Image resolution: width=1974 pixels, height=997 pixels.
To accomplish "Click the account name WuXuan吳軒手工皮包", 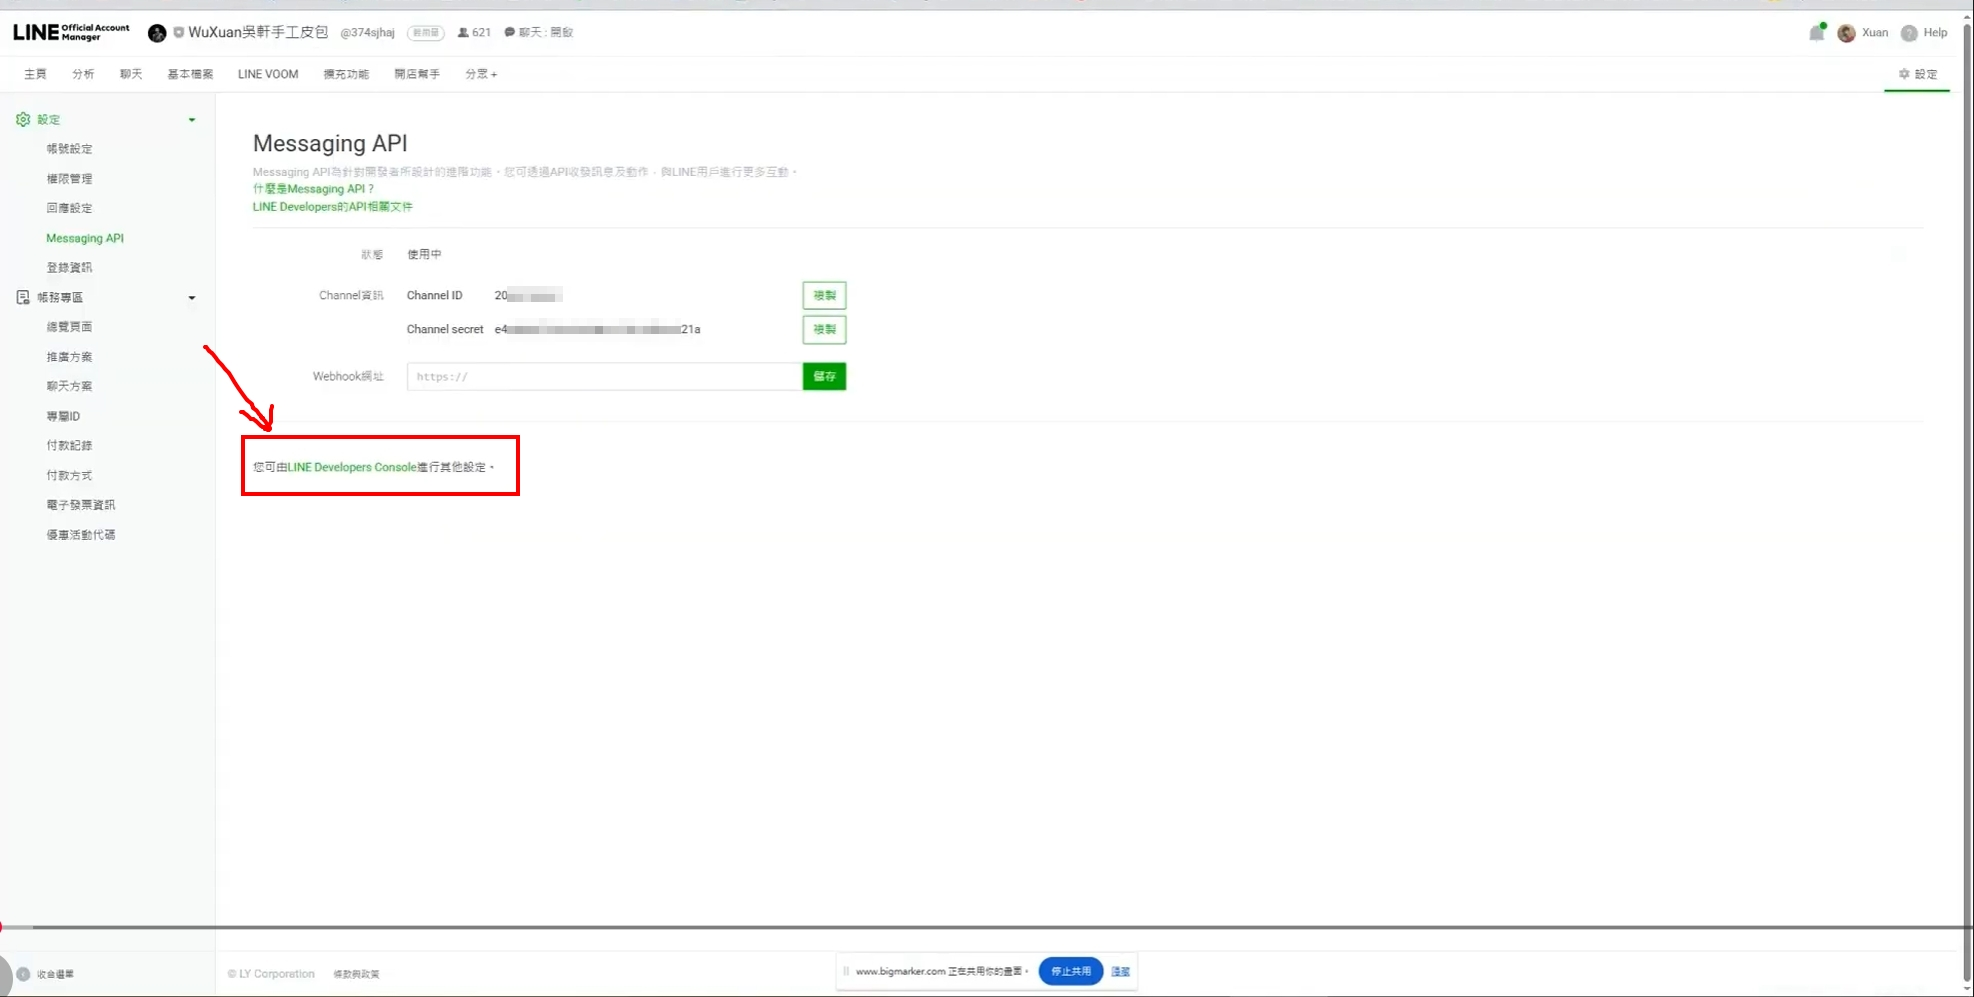I will pyautogui.click(x=258, y=33).
